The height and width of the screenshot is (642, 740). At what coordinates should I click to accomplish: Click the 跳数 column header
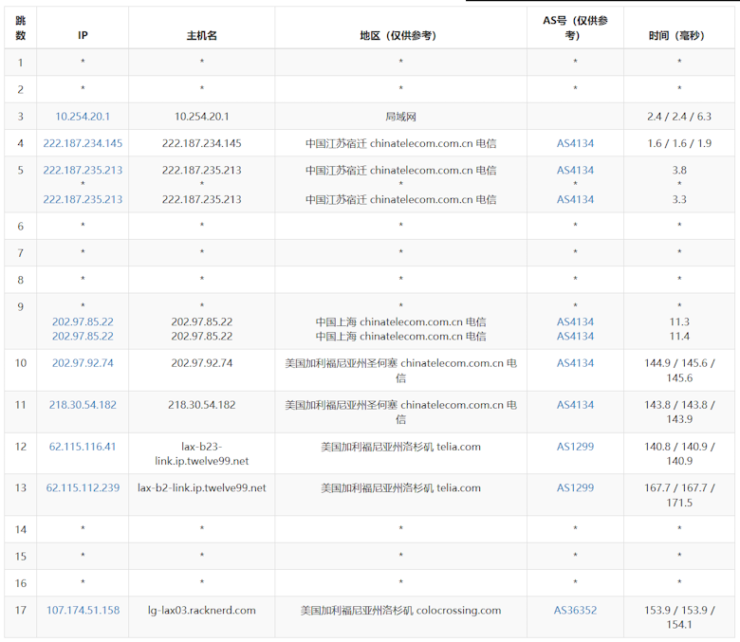point(20,28)
